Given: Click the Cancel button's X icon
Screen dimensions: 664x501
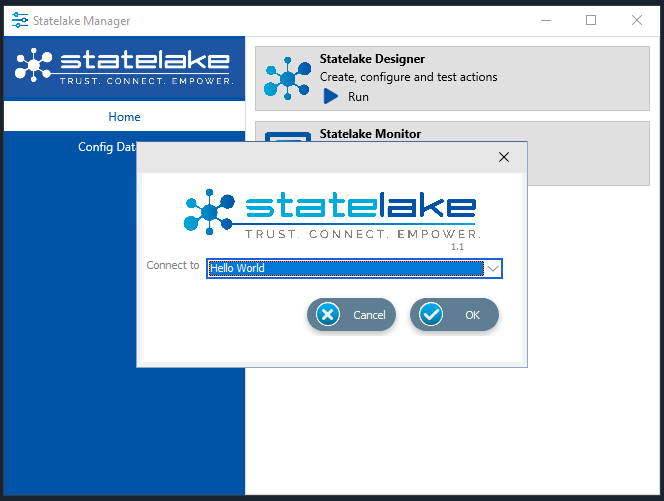Looking at the screenshot, I should pos(328,314).
